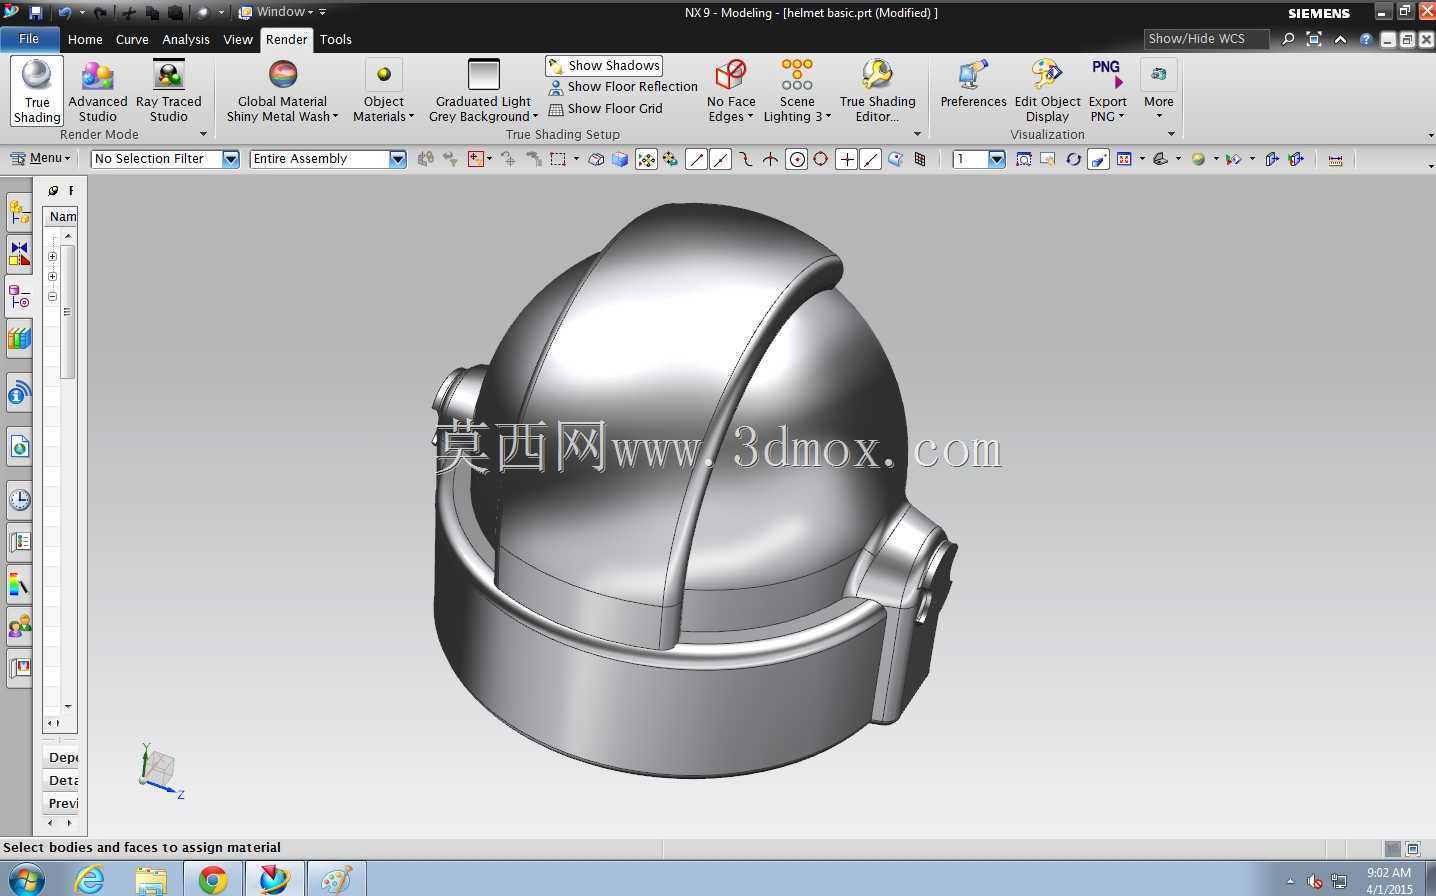Toggle snap End Point icon
The image size is (1436, 896).
tap(696, 159)
